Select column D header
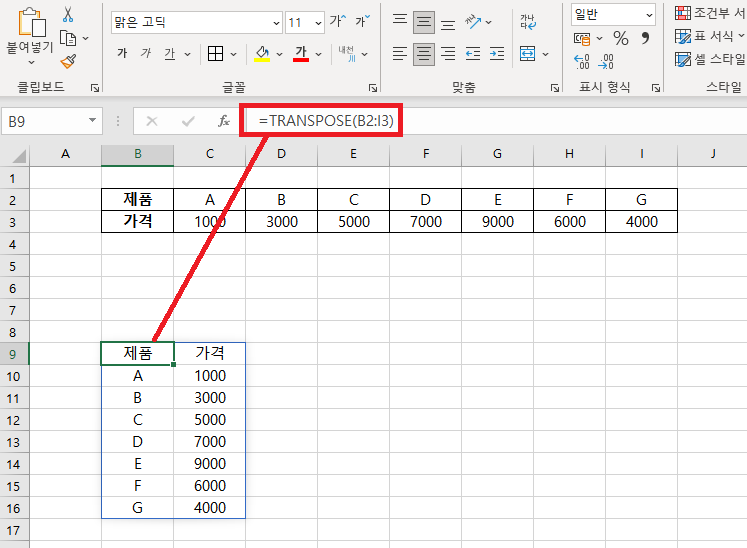 pos(282,154)
